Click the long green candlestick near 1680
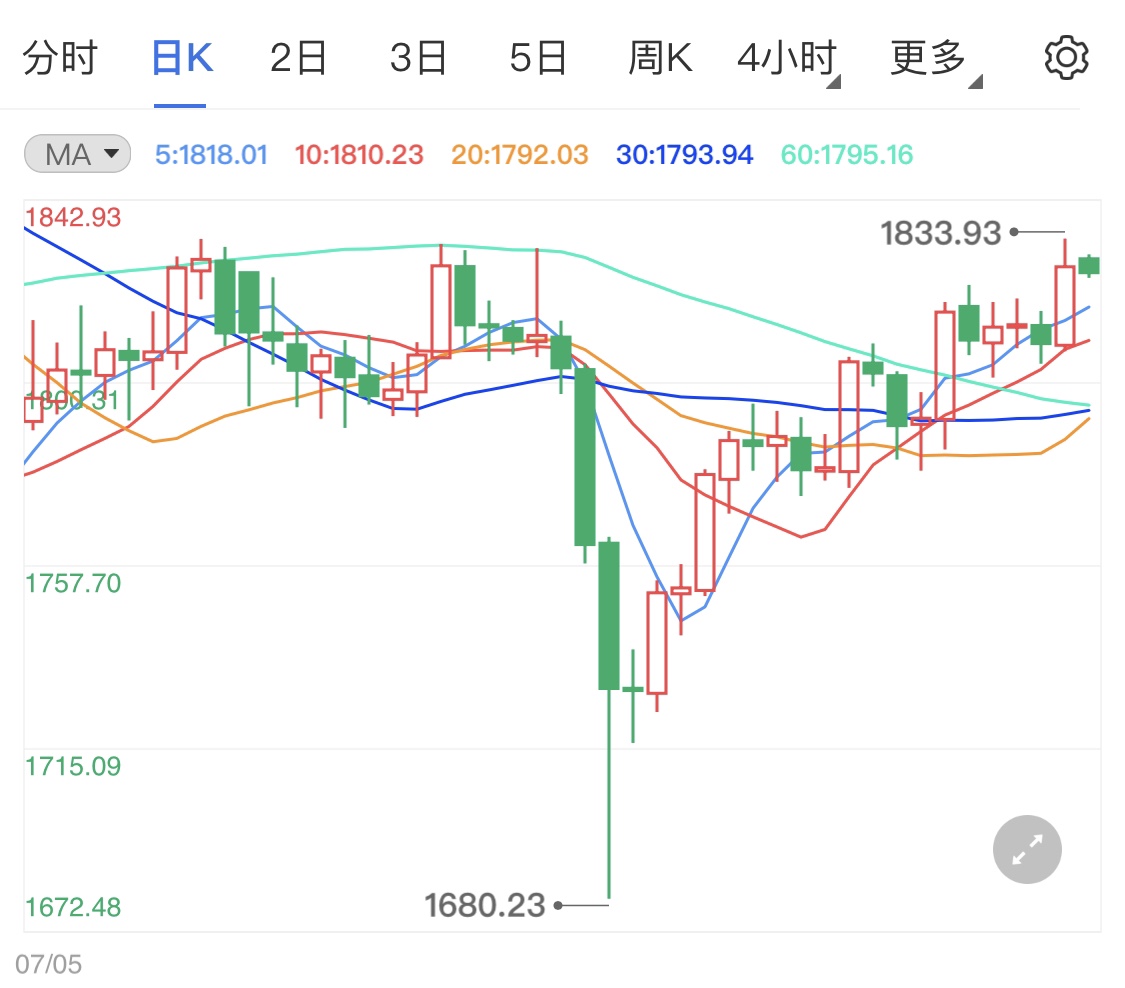 (608, 615)
